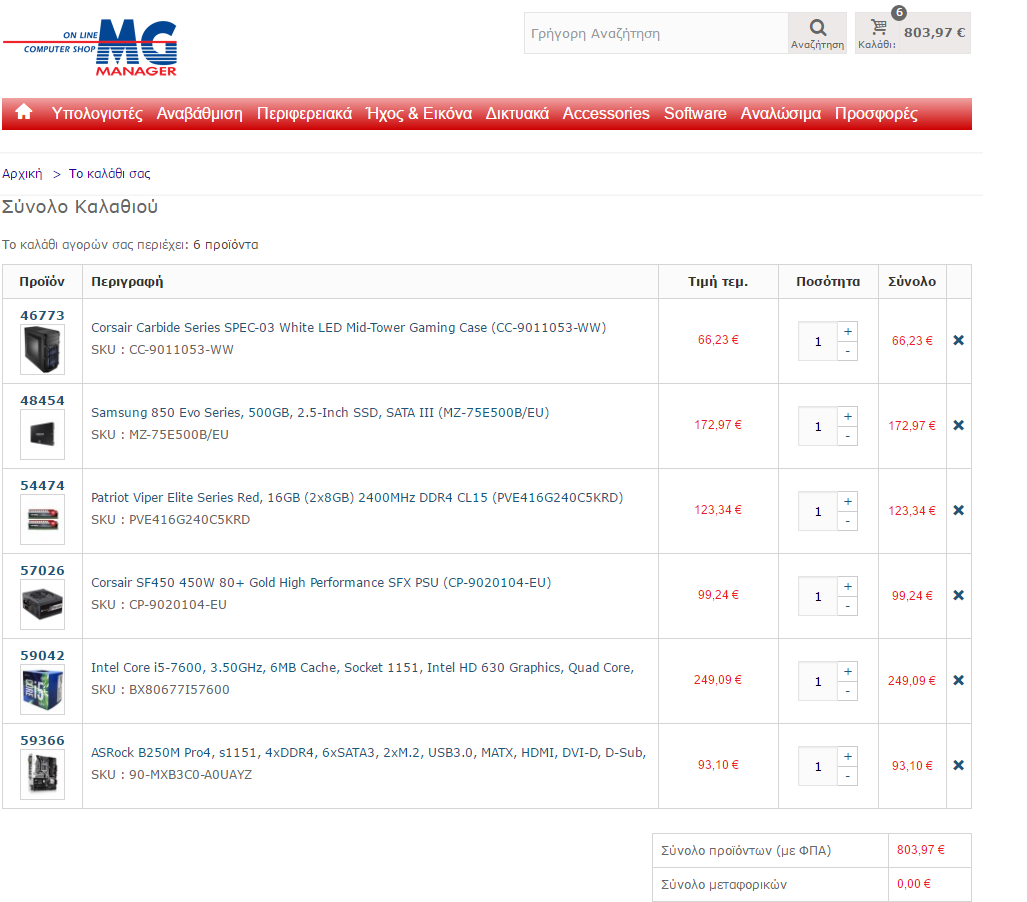1027x902 pixels.
Task: Increase quantity of Corsair Carbide case
Action: [848, 331]
